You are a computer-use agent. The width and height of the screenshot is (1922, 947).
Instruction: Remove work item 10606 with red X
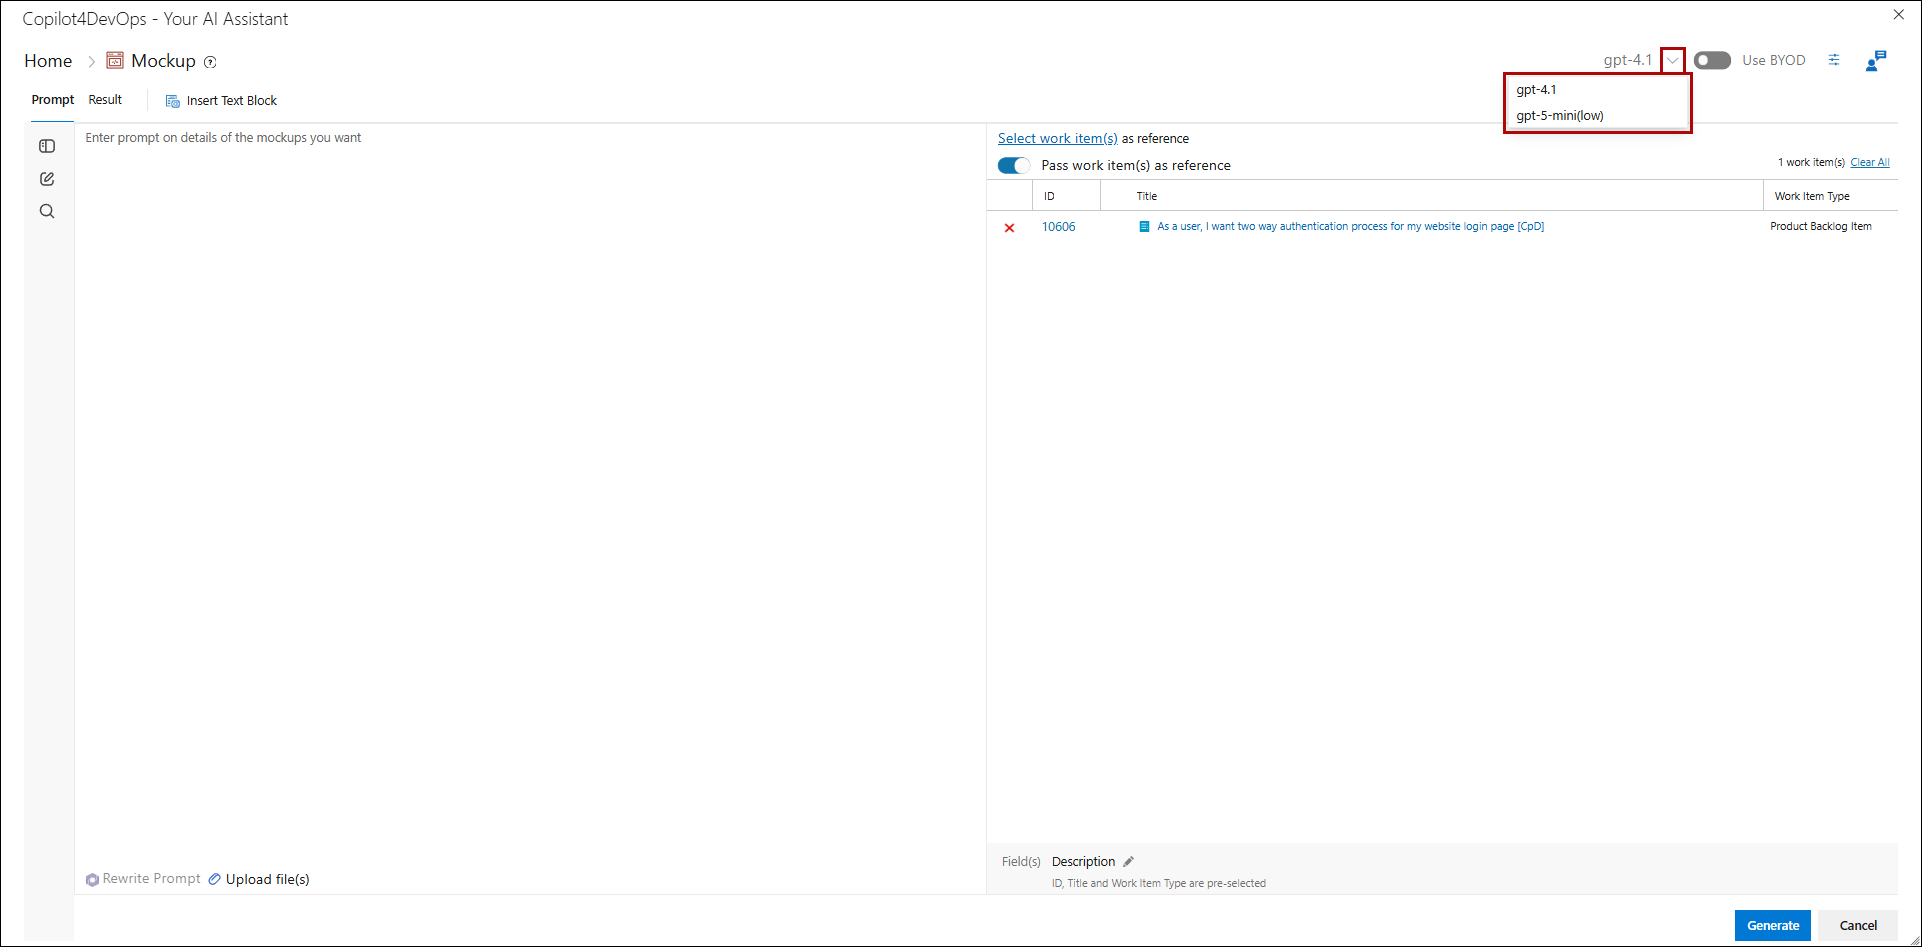point(1009,228)
